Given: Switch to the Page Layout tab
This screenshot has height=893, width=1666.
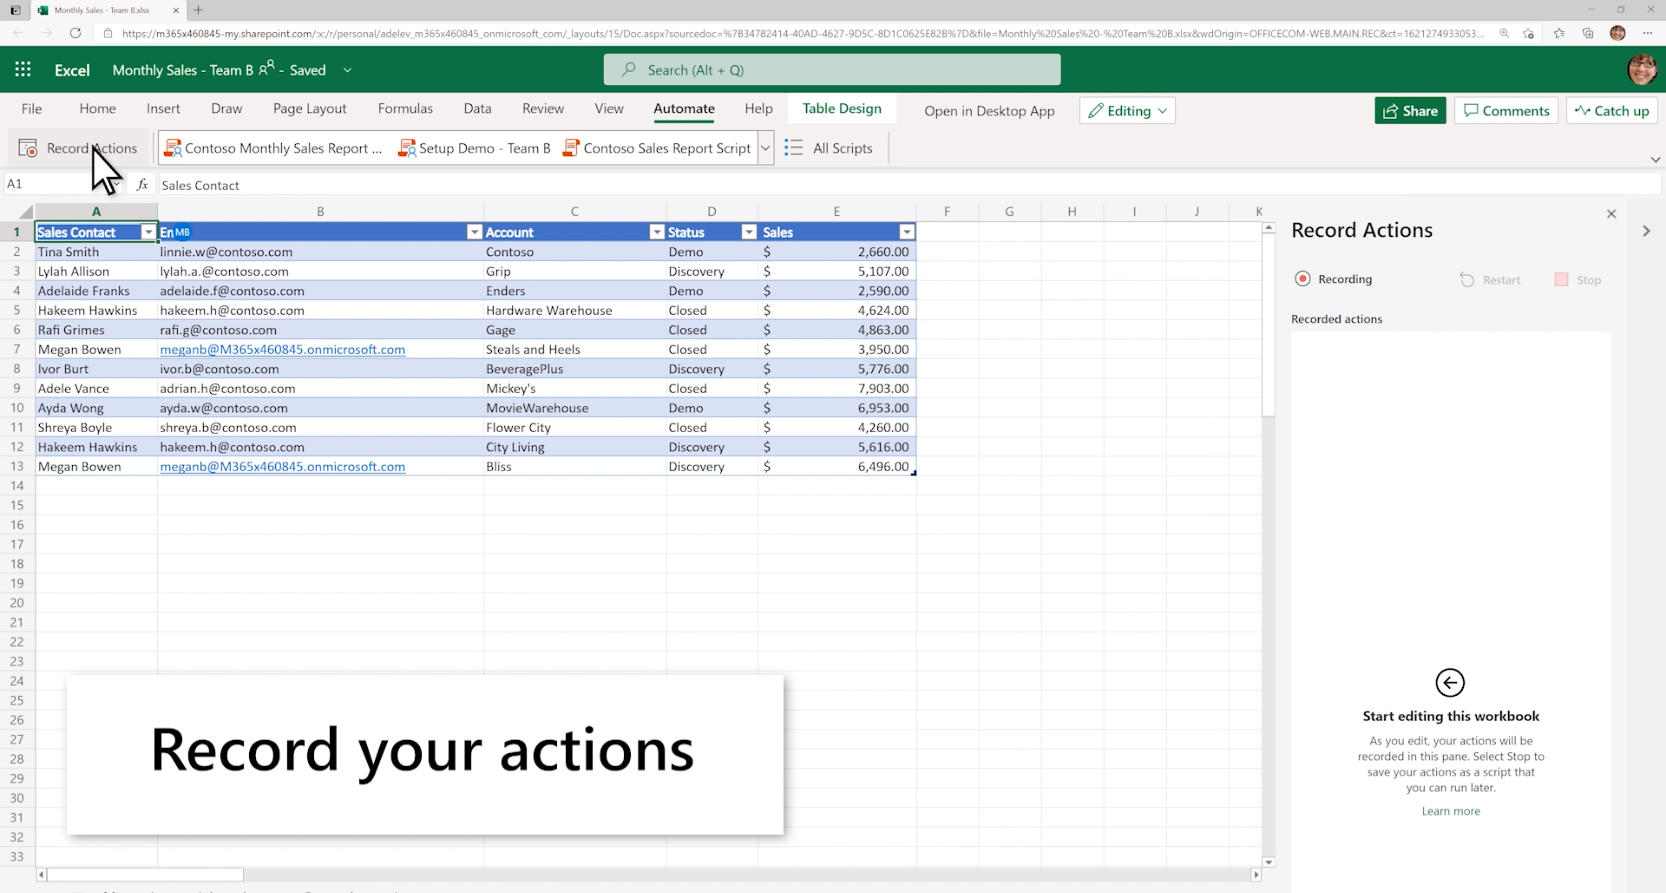Looking at the screenshot, I should [309, 108].
